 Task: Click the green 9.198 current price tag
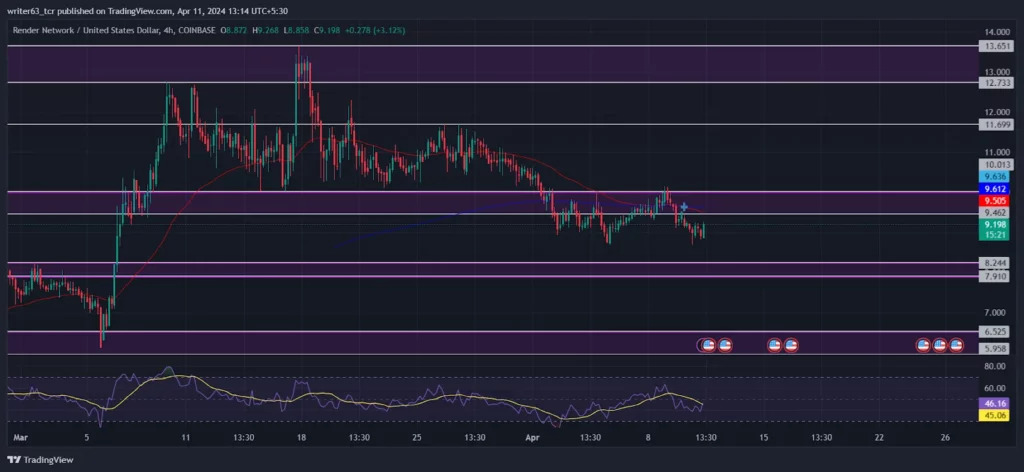(x=996, y=224)
